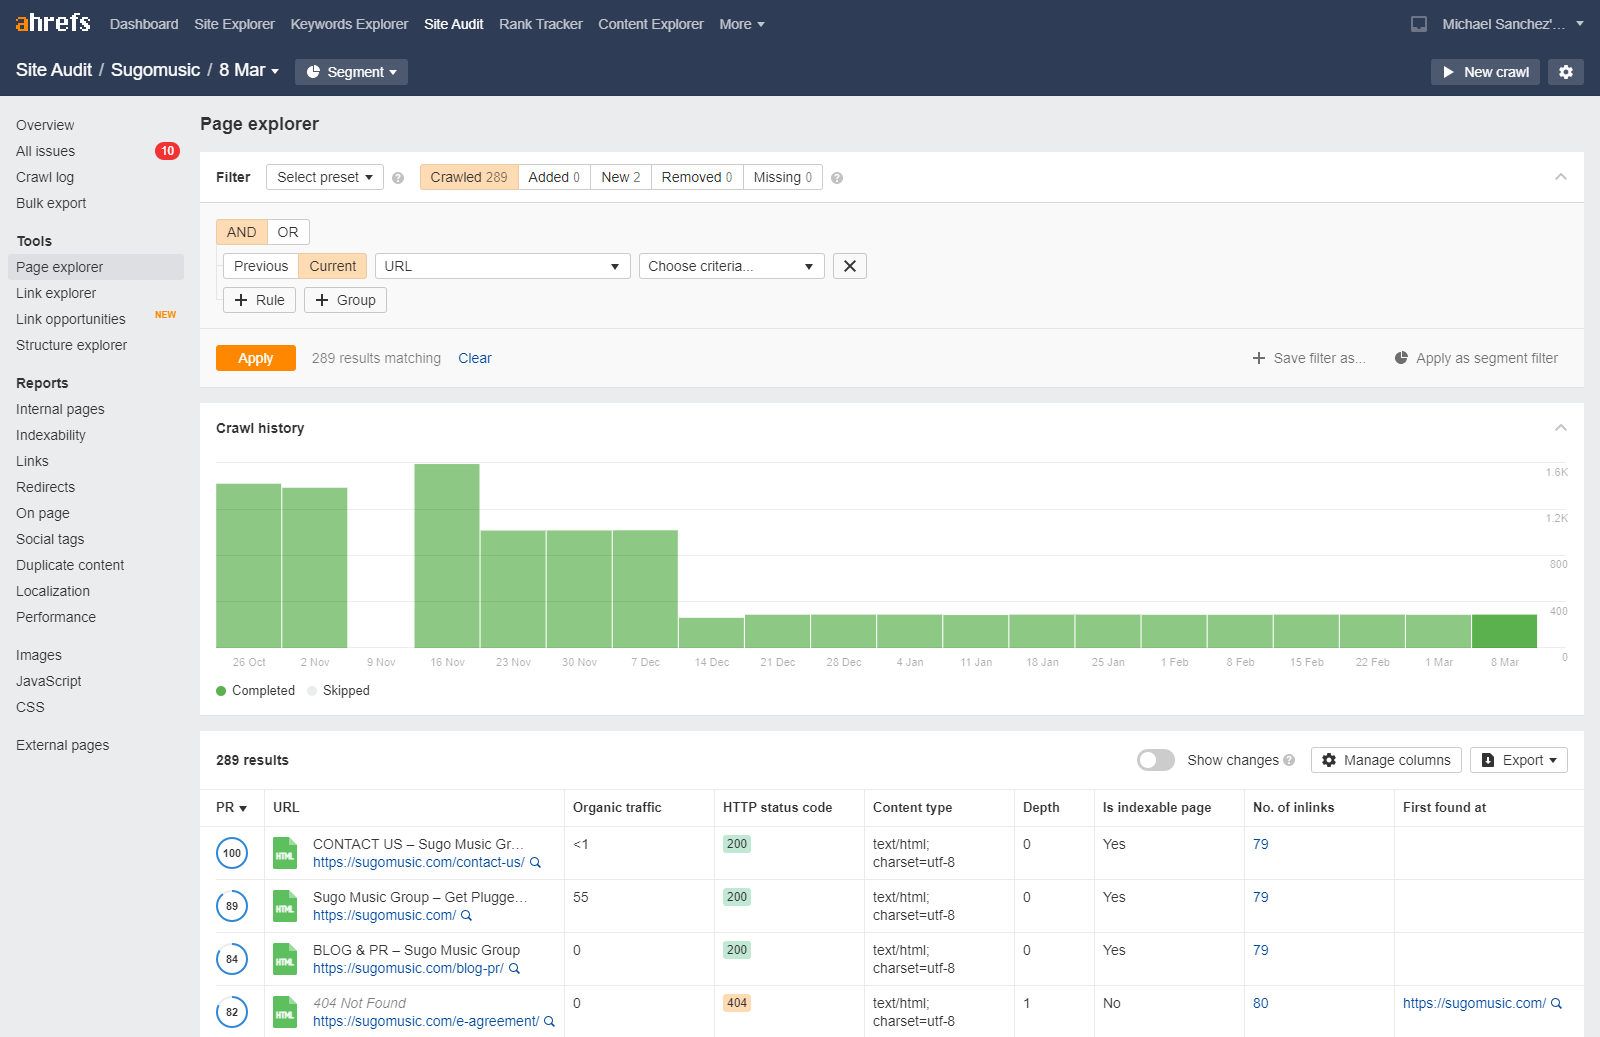Inspect sugomusic.com homepage URL magnifier icon
The width and height of the screenshot is (1600, 1037).
click(x=466, y=915)
